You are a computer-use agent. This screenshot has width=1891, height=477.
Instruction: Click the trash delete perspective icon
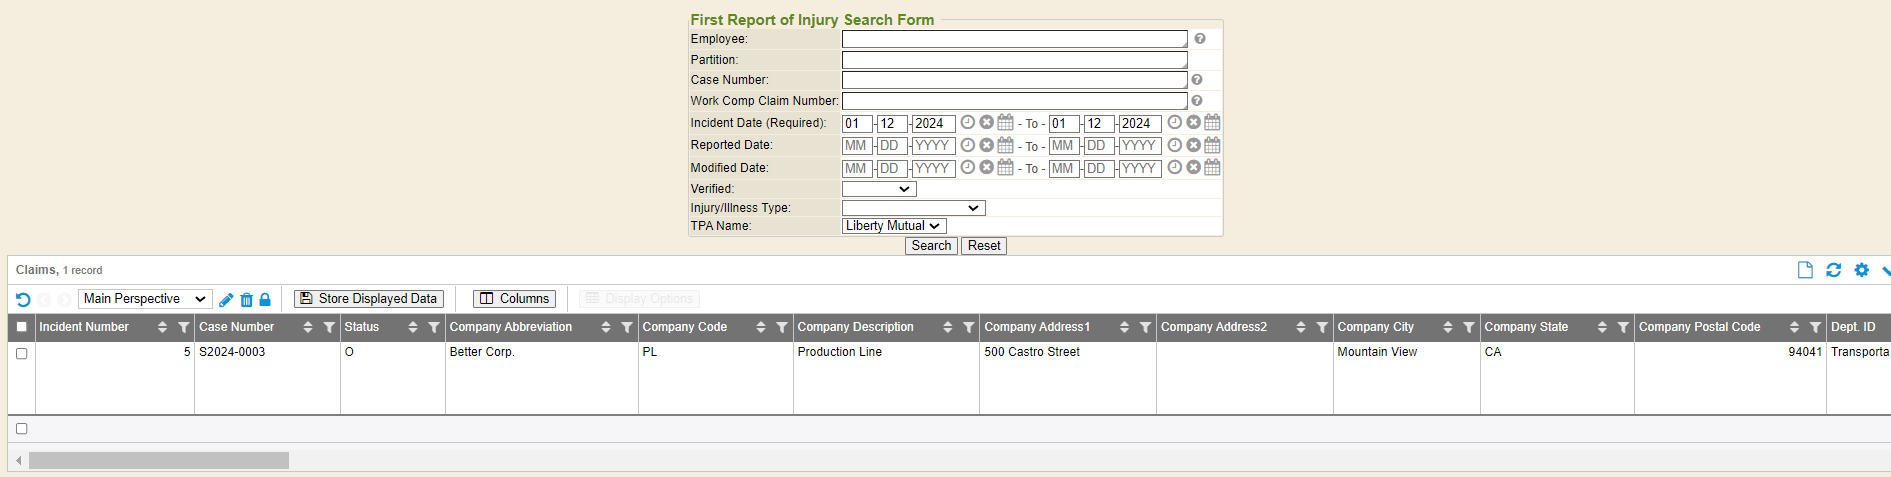click(246, 300)
